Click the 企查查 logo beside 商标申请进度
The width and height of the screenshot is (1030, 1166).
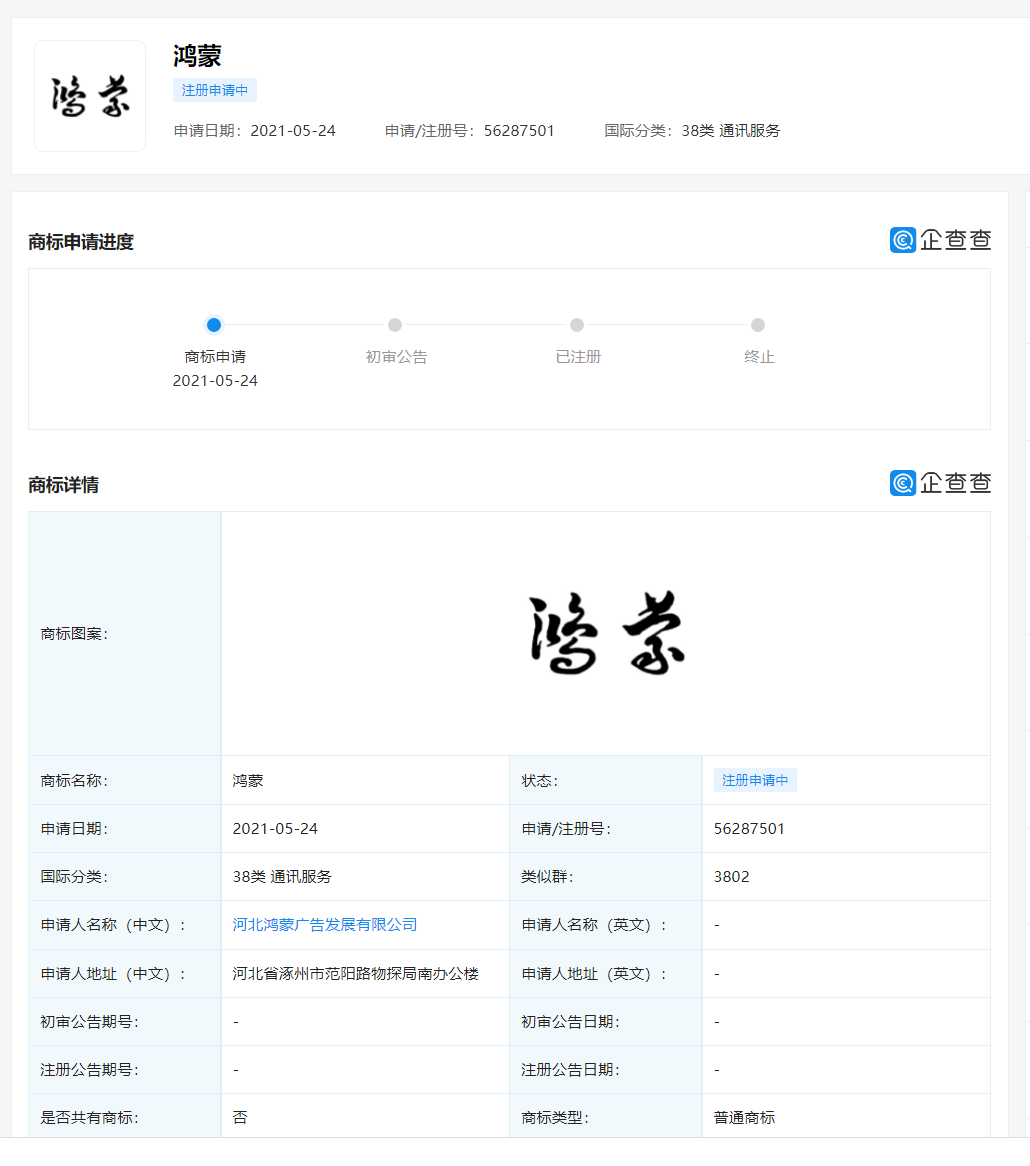[940, 240]
